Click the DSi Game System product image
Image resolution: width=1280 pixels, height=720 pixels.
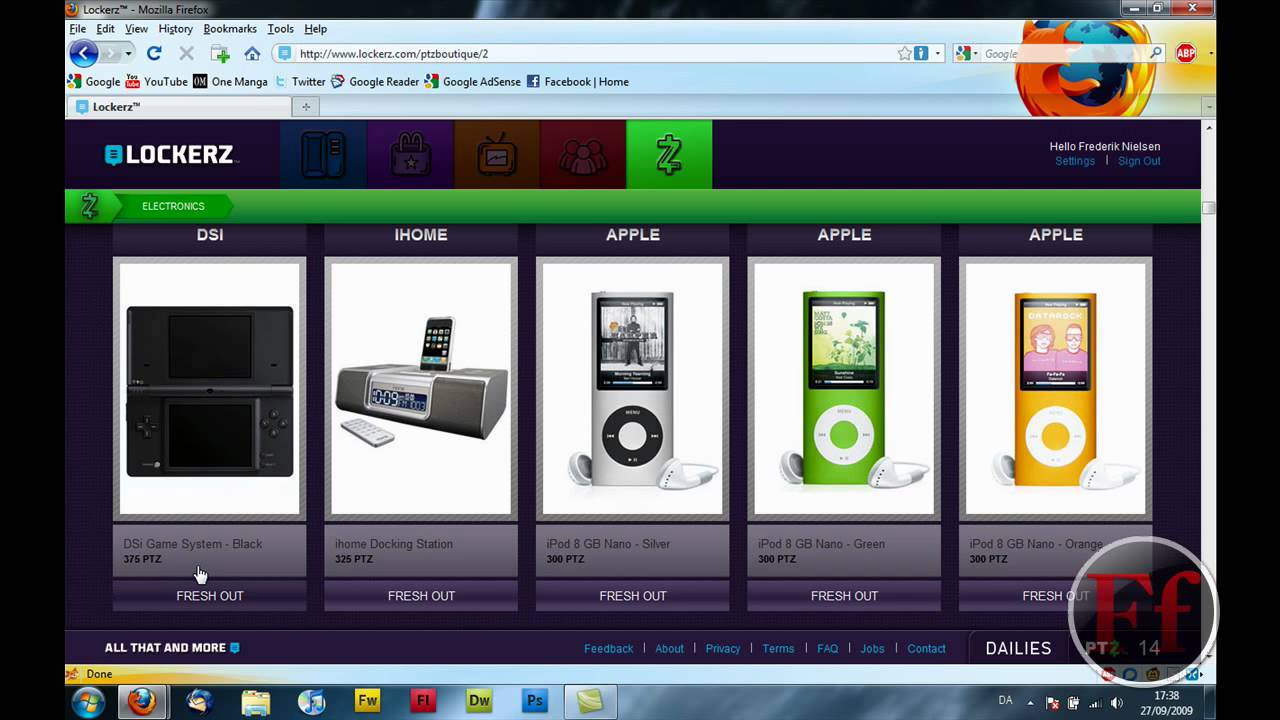[210, 390]
